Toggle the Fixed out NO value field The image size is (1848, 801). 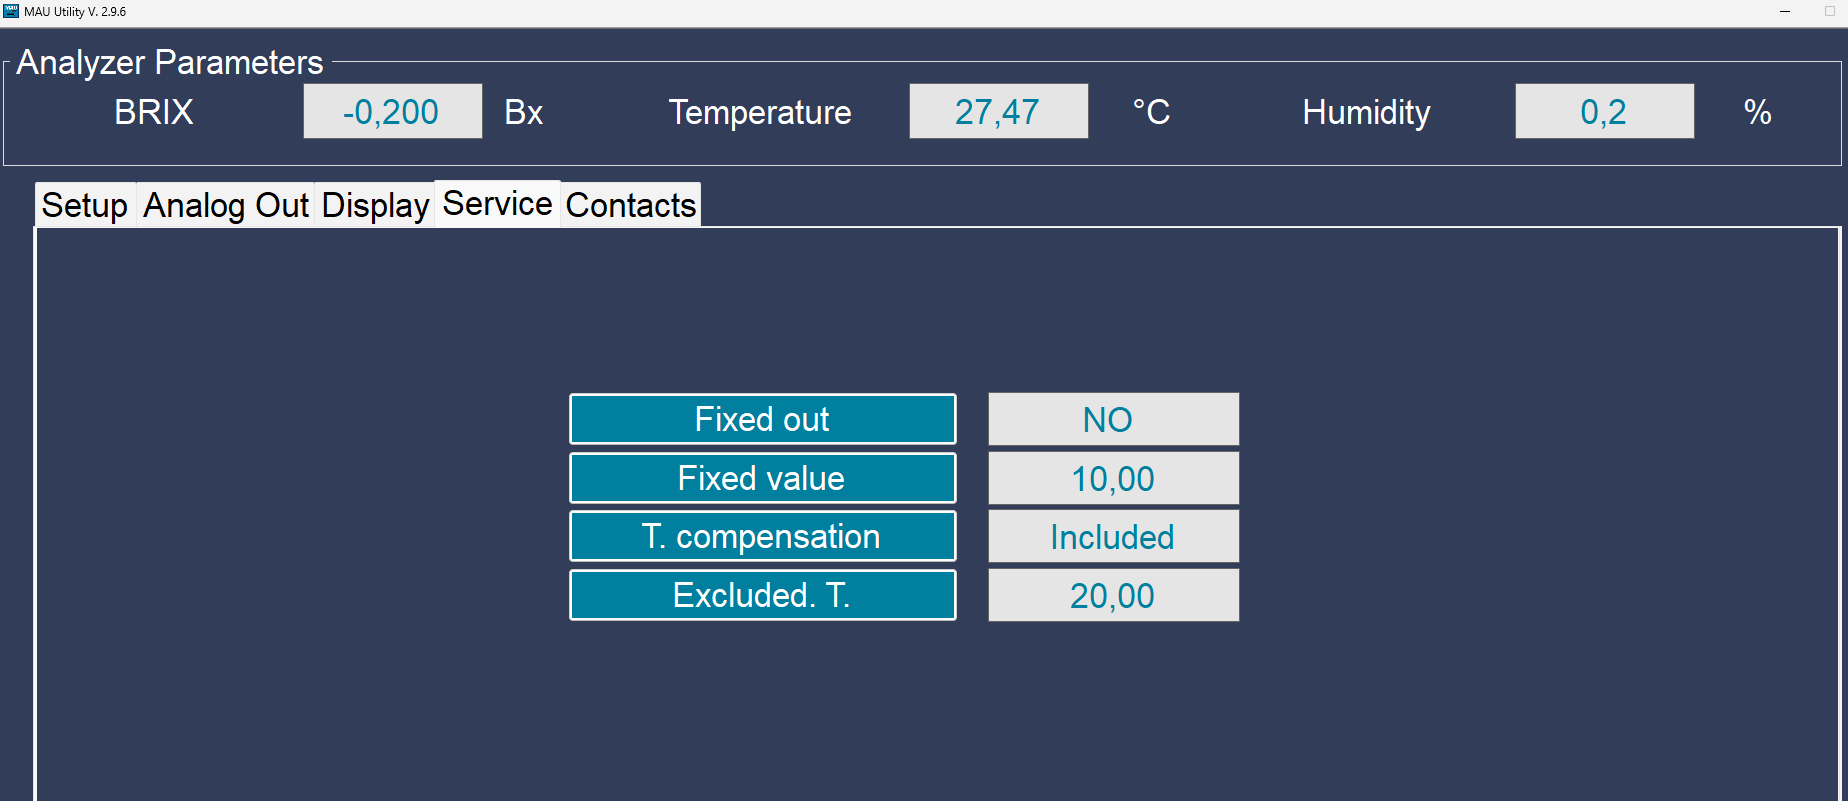click(1113, 419)
